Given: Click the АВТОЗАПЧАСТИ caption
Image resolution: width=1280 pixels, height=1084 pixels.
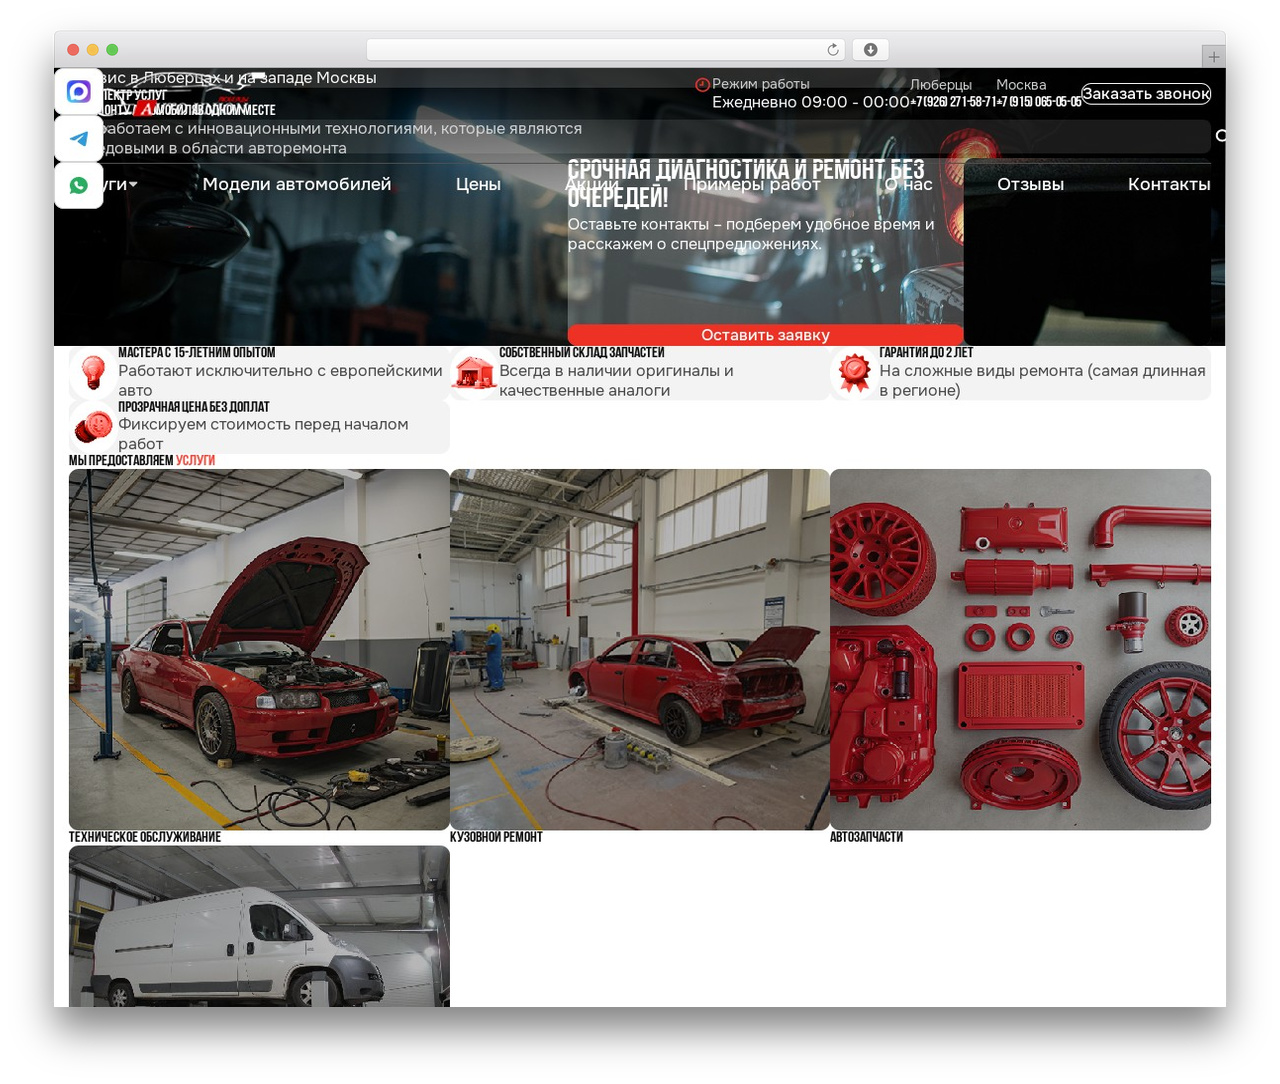Looking at the screenshot, I should (x=866, y=837).
